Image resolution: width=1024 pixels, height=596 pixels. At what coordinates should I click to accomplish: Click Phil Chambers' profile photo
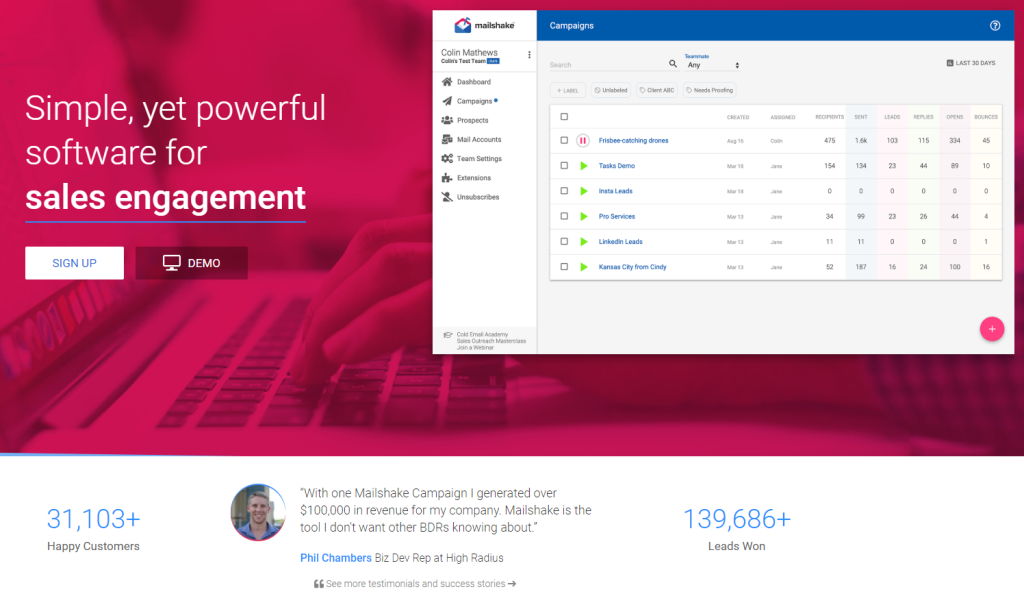(258, 512)
